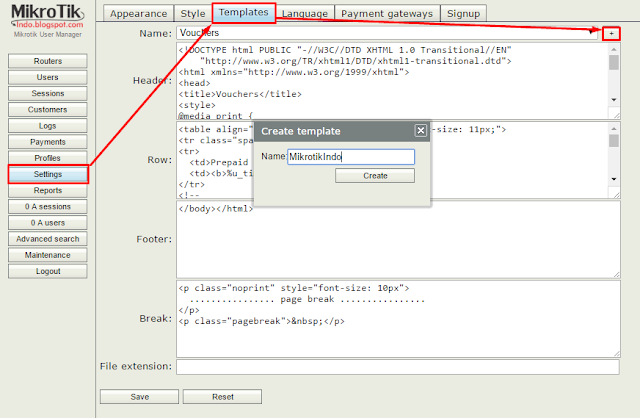The image size is (640, 418).
Task: Click inside the Break text area
Action: click(398, 318)
